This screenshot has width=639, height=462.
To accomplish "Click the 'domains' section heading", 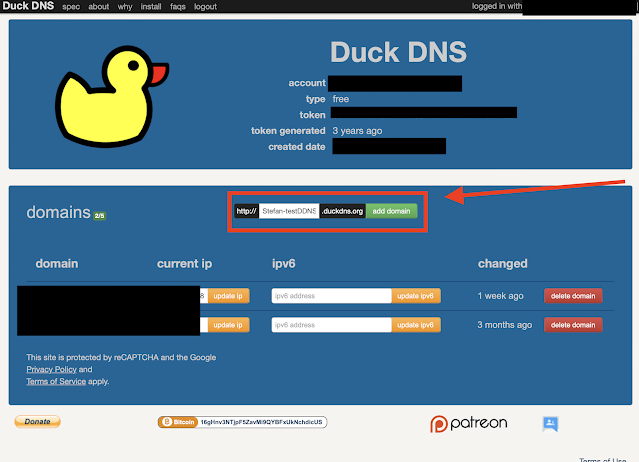I will (58, 212).
